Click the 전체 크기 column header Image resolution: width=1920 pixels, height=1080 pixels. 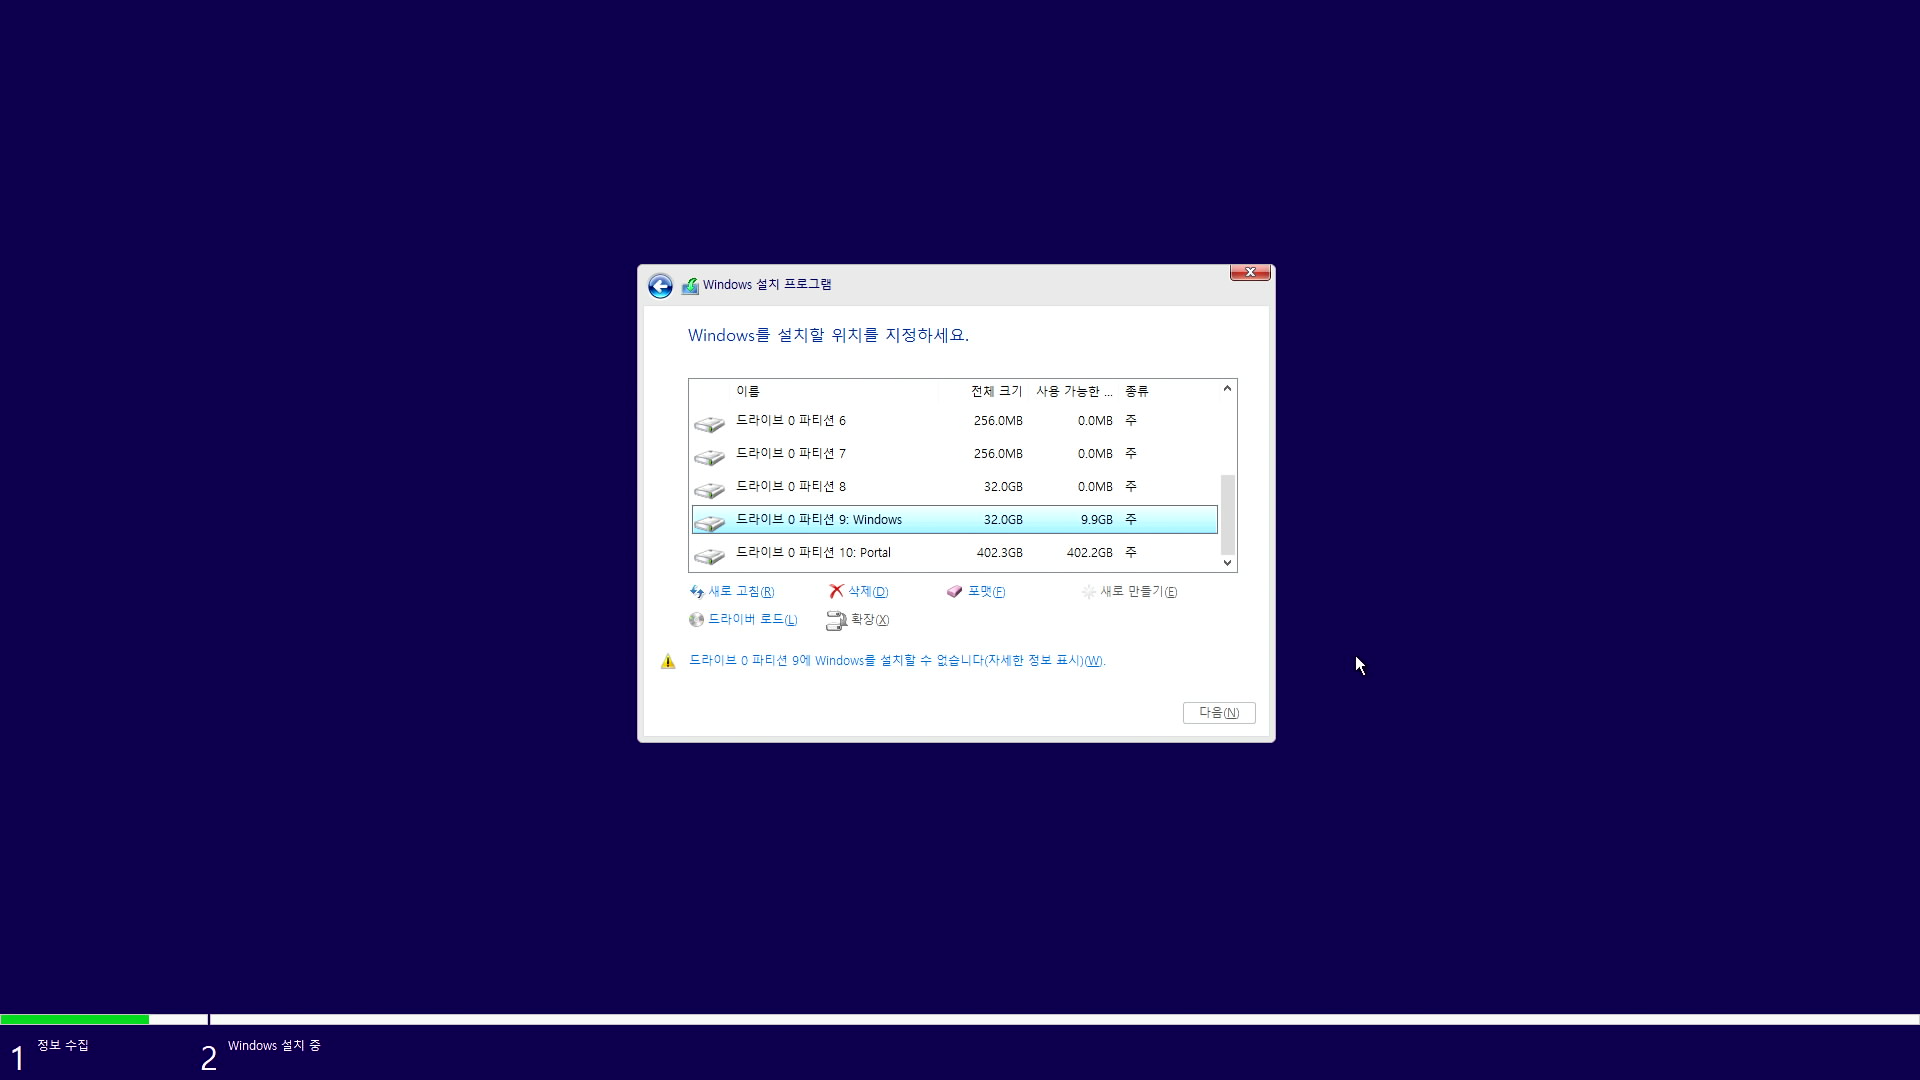(x=995, y=391)
